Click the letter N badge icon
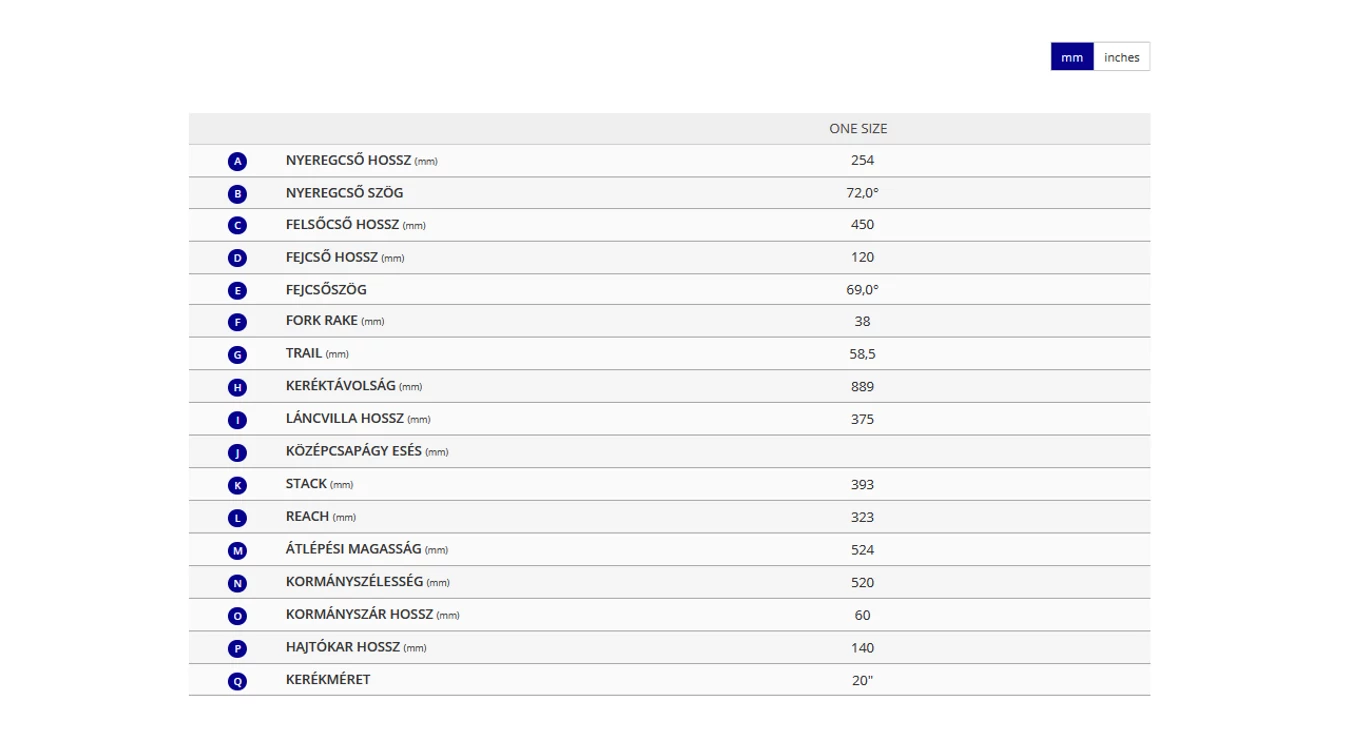1350x750 pixels. pos(237,583)
